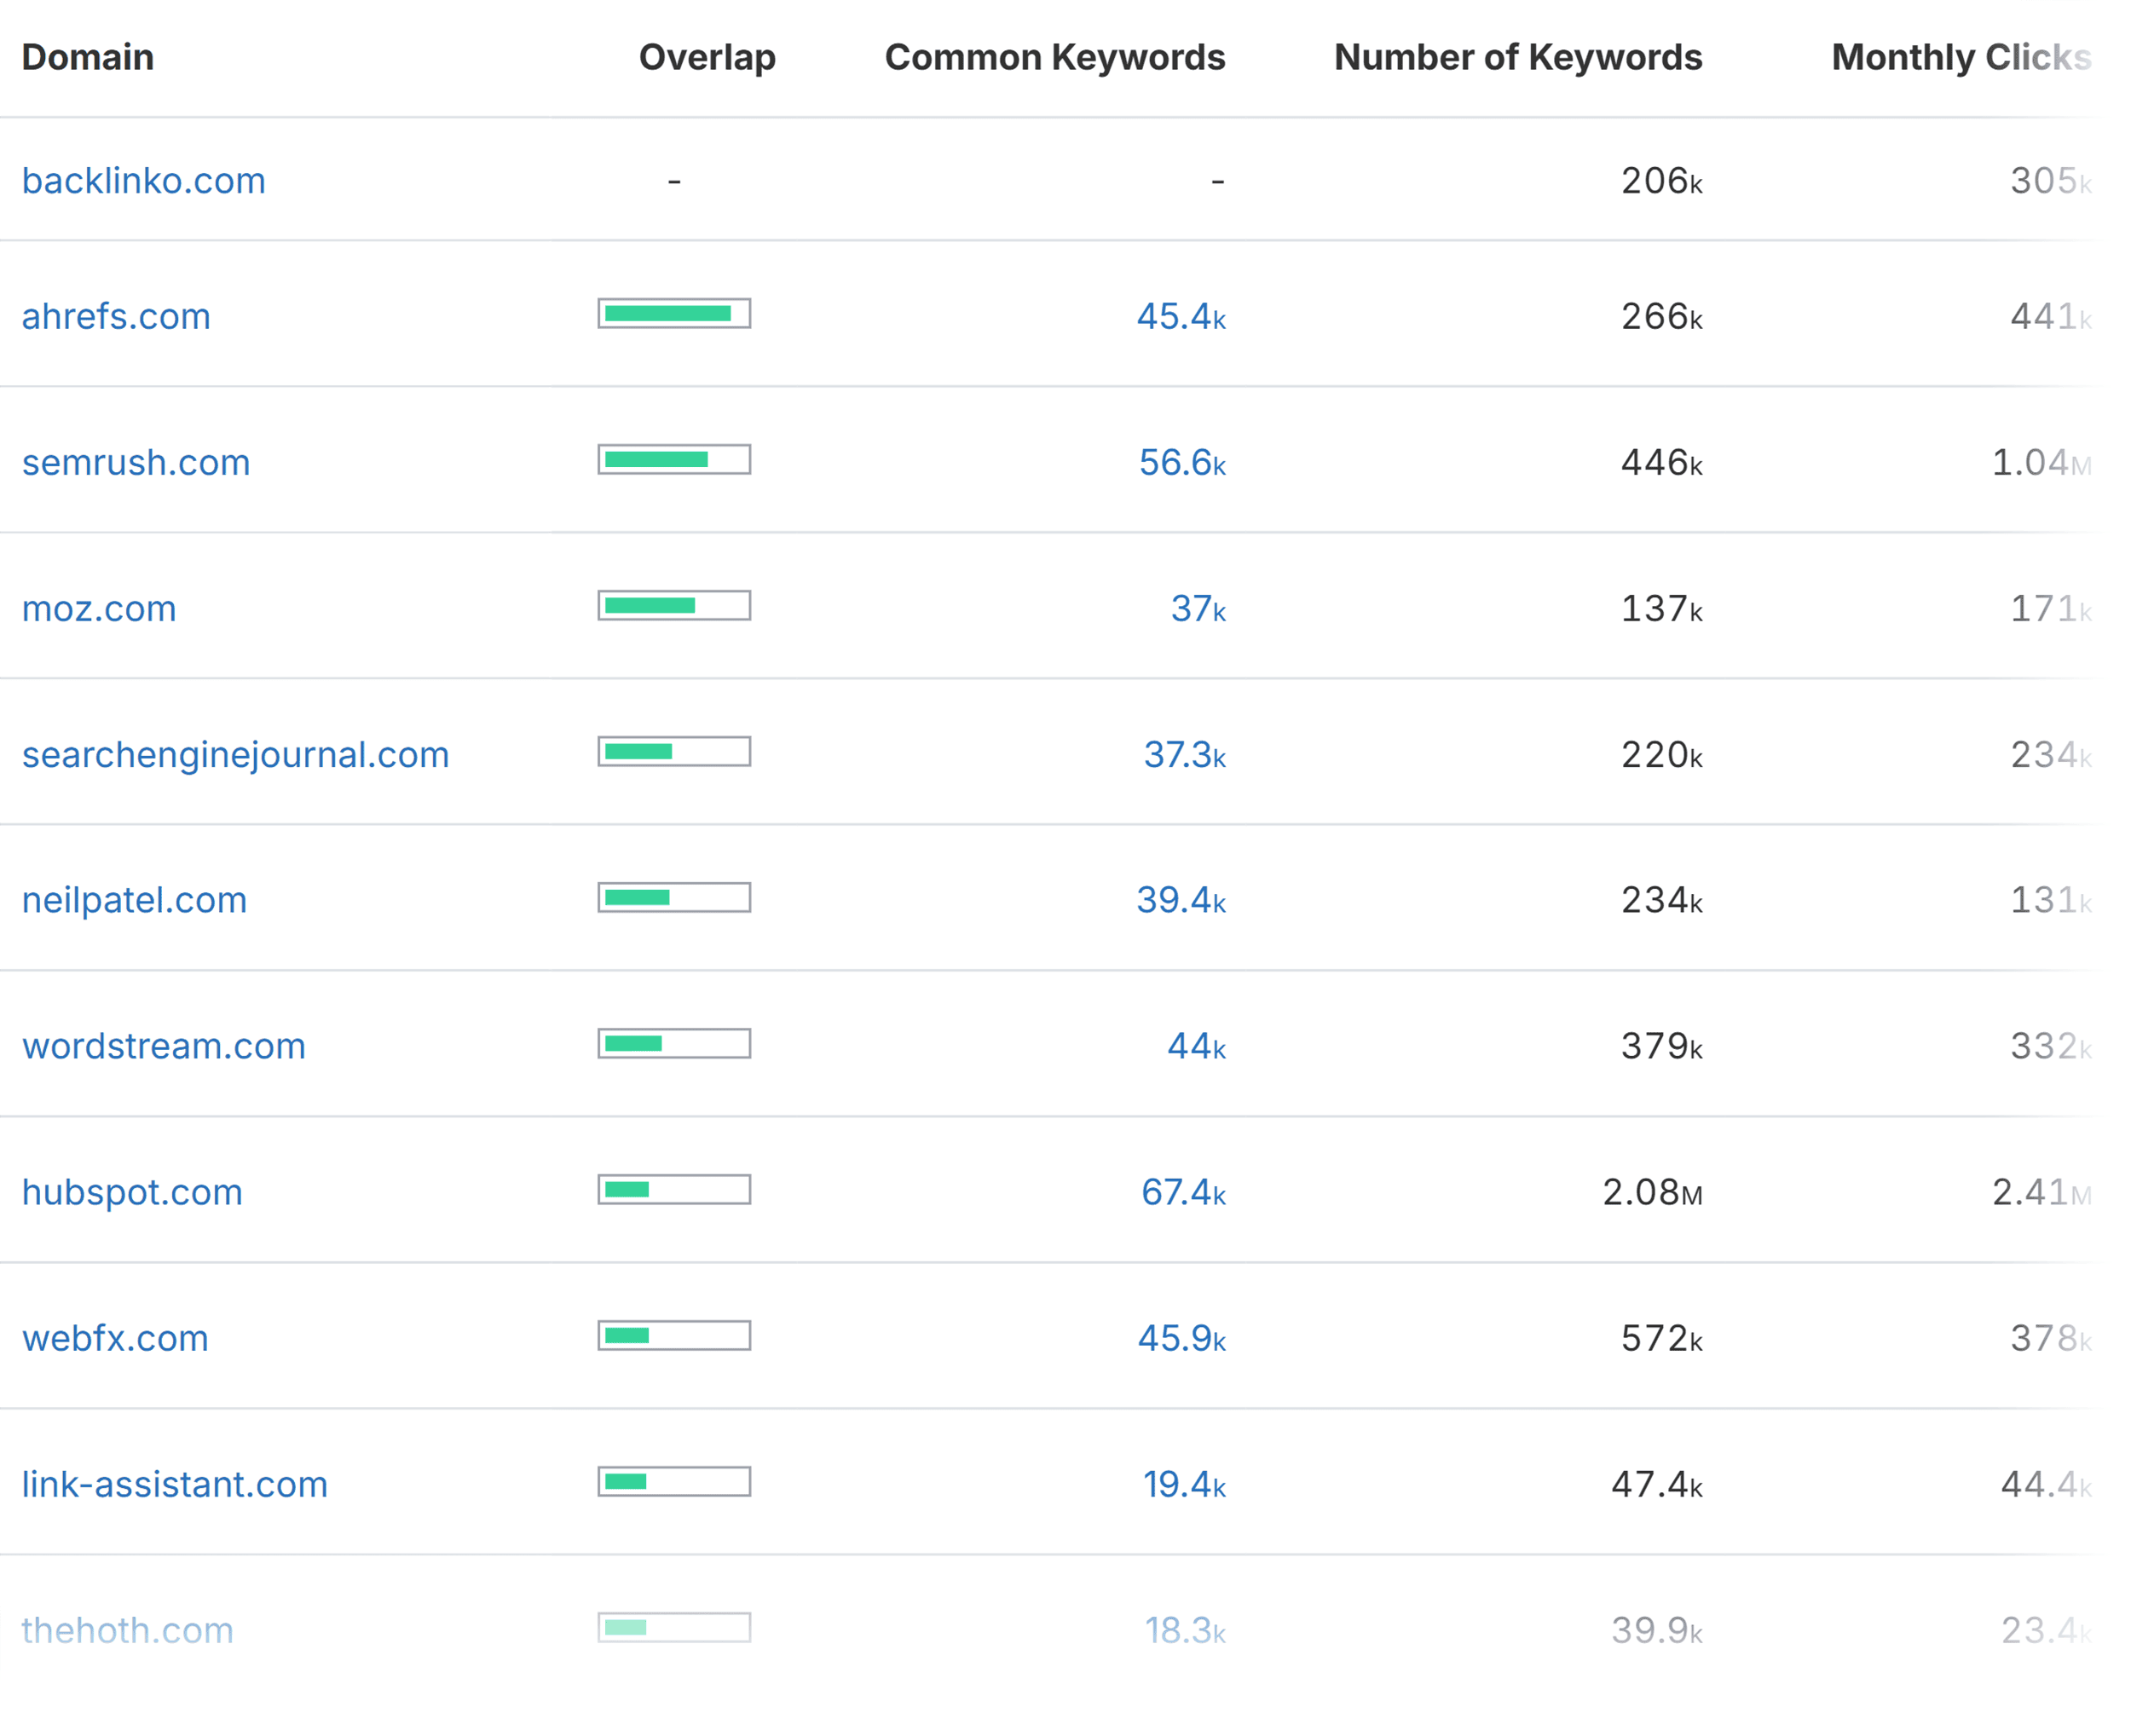Select neilpatel.com monthly clicks 131k
This screenshot has width=2131, height=1736.
click(x=2051, y=900)
